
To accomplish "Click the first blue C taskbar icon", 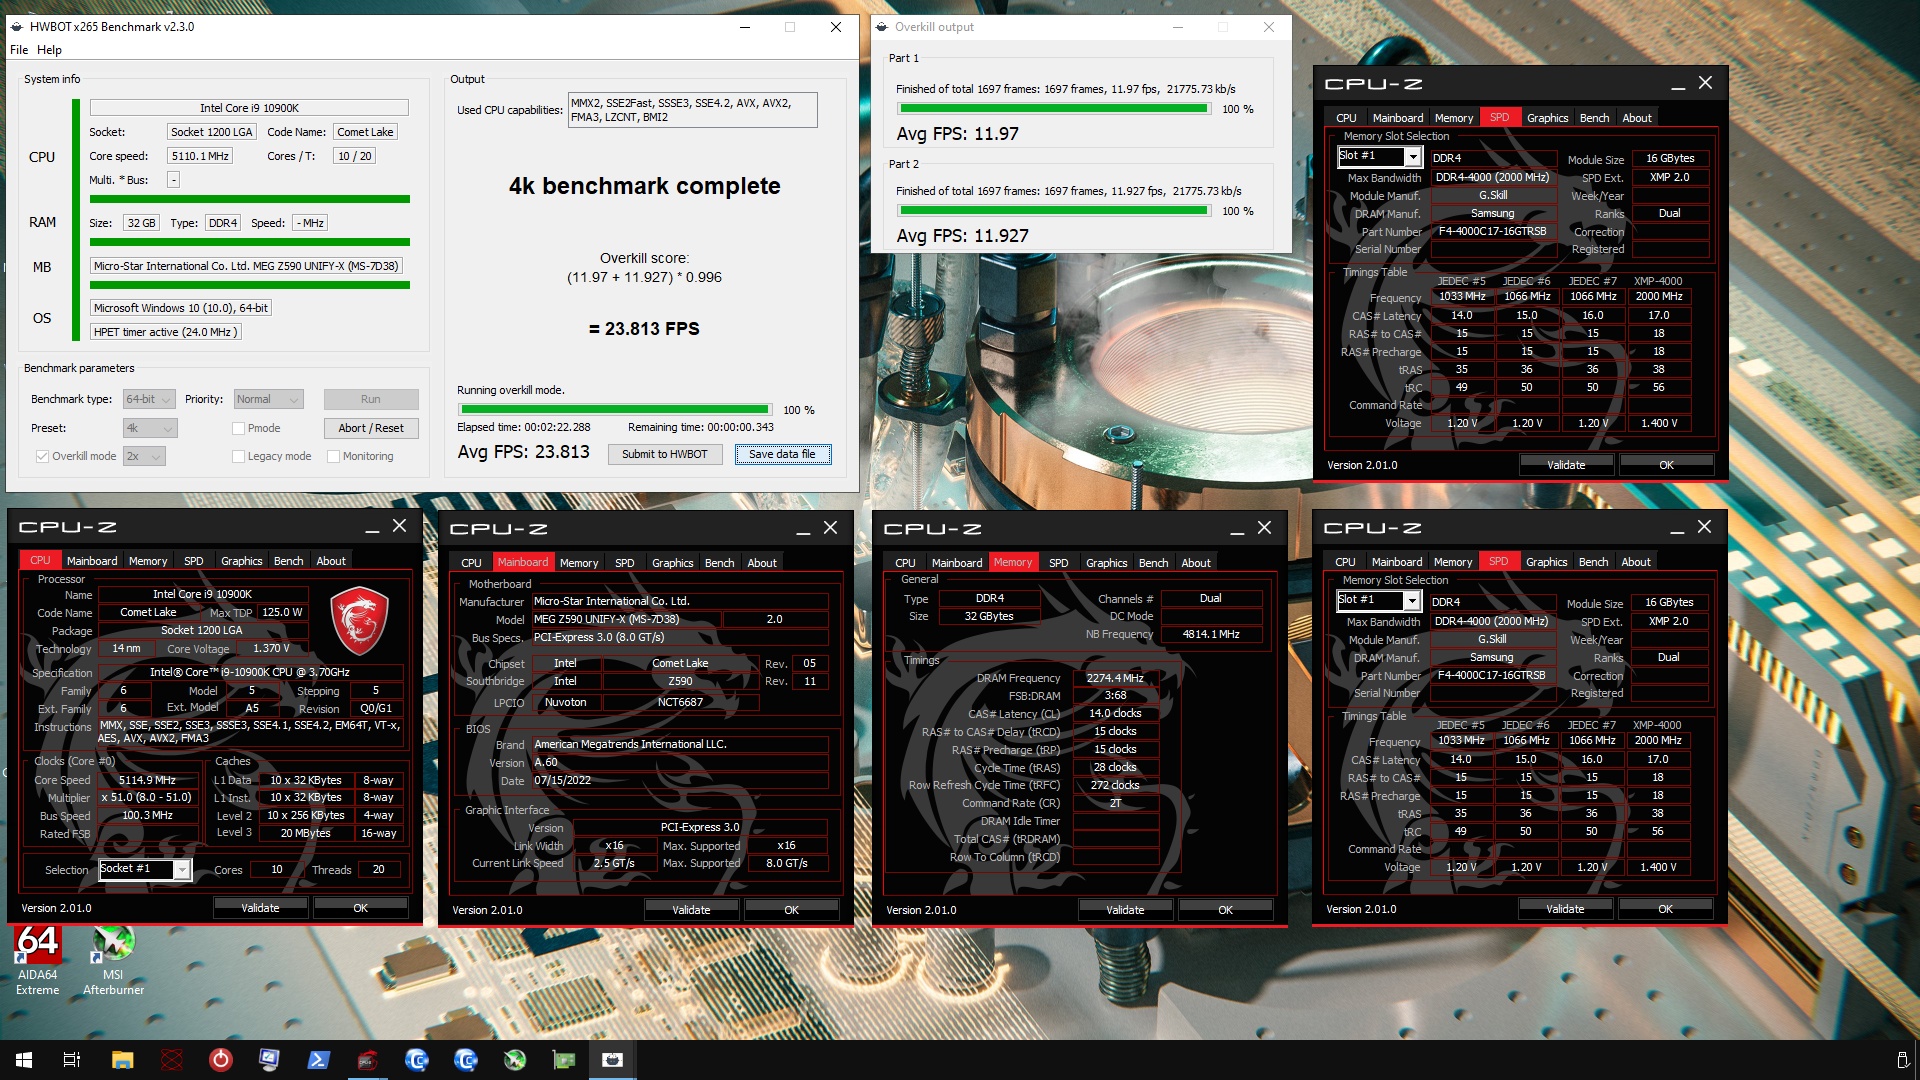I will 416,1060.
